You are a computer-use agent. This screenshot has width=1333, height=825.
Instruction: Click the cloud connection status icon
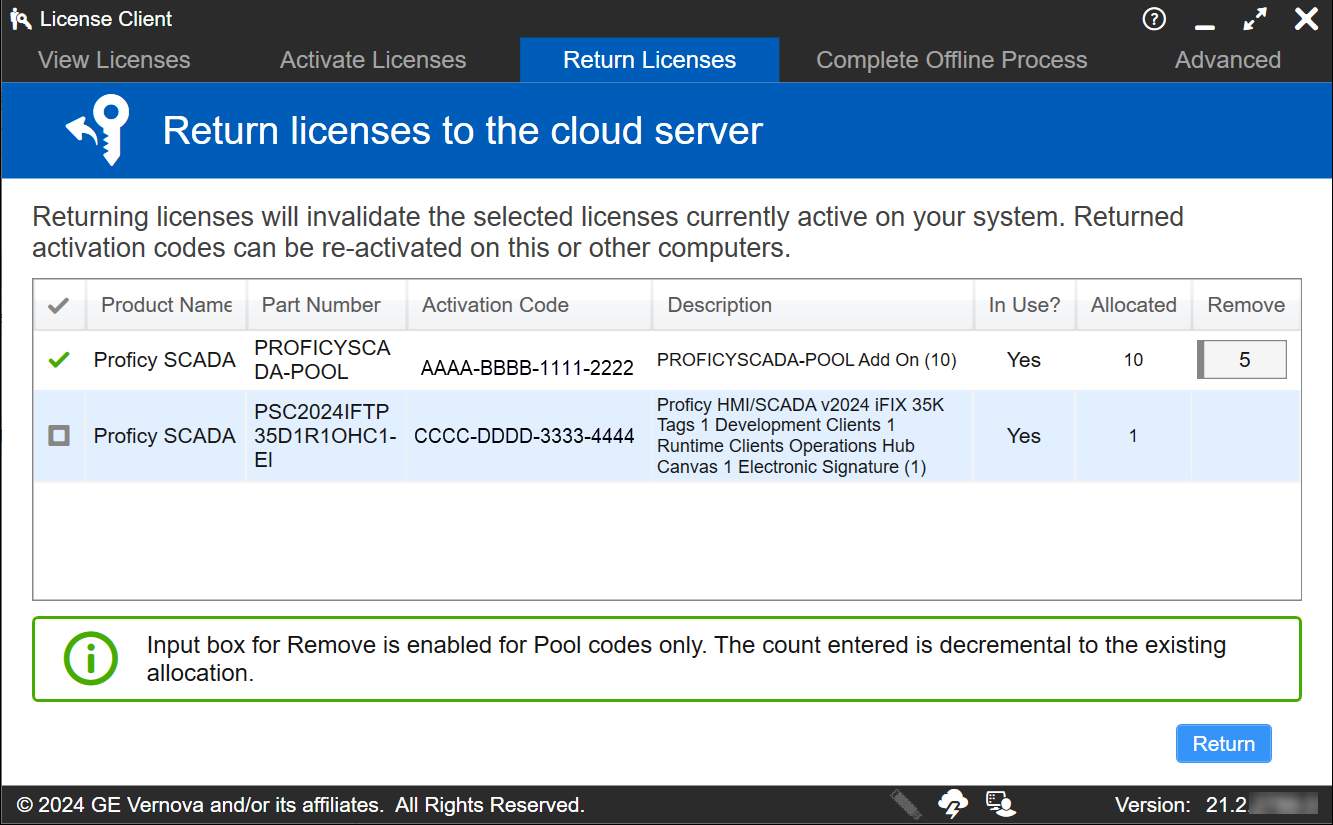(953, 804)
